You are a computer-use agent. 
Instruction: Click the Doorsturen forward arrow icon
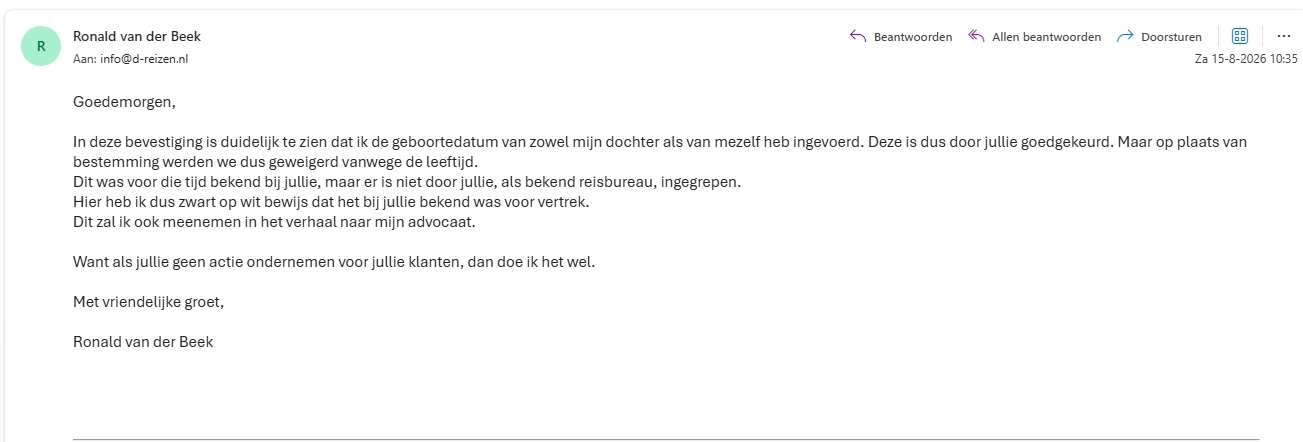coord(1125,36)
